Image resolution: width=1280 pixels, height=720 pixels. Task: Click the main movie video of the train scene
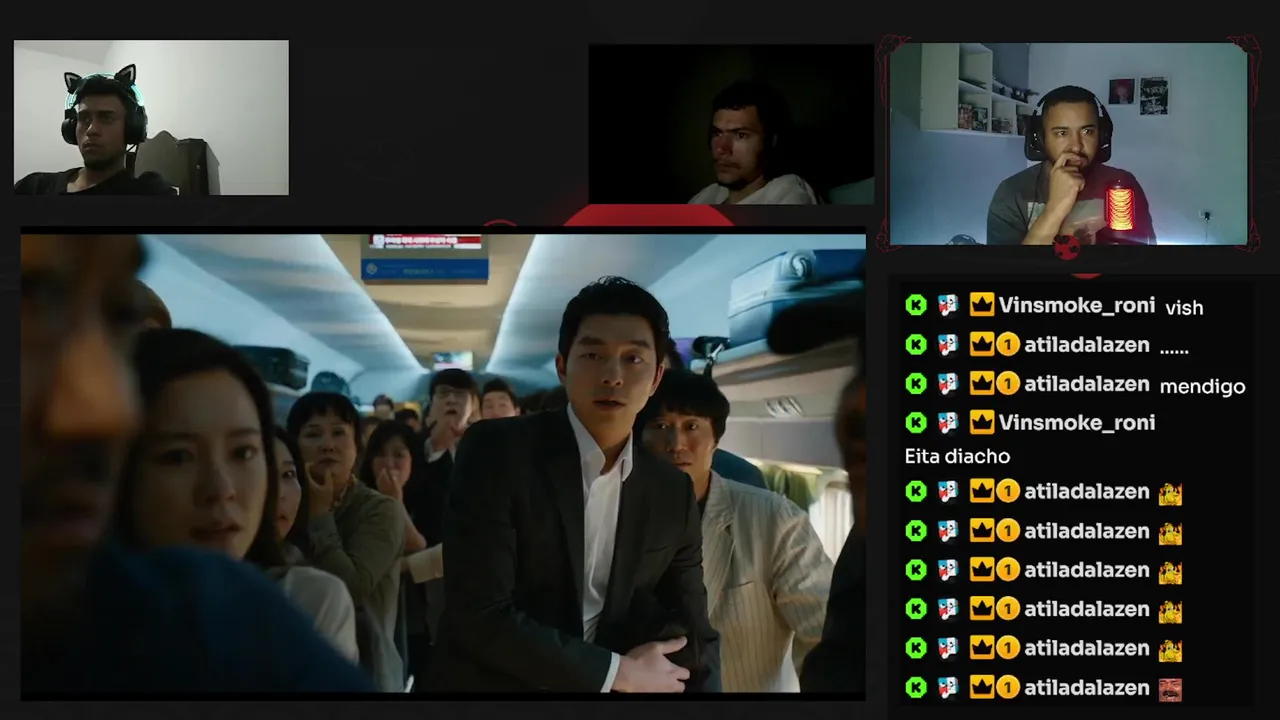coord(443,463)
